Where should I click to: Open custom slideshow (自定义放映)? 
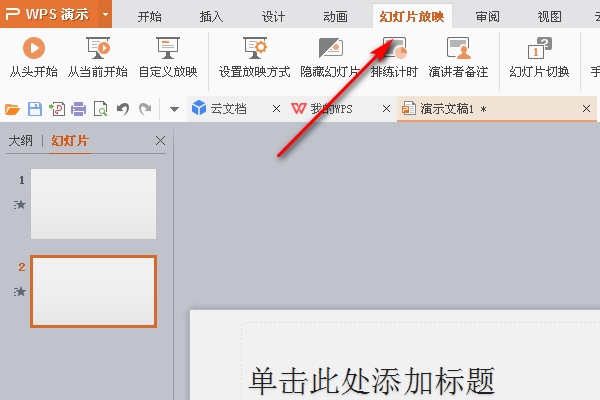(x=168, y=58)
